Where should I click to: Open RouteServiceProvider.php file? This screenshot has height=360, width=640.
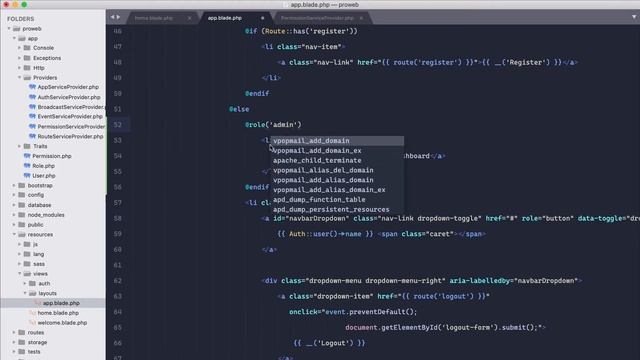70,136
